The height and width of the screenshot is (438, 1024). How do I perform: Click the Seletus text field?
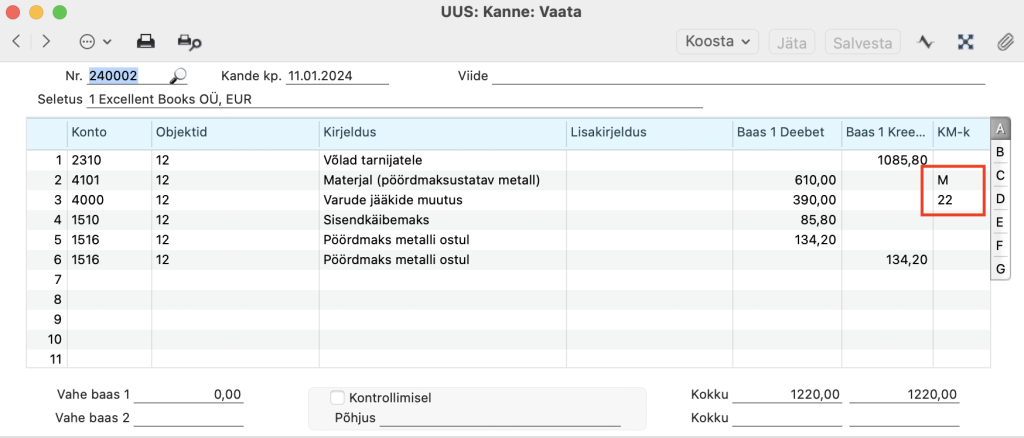[x=394, y=100]
